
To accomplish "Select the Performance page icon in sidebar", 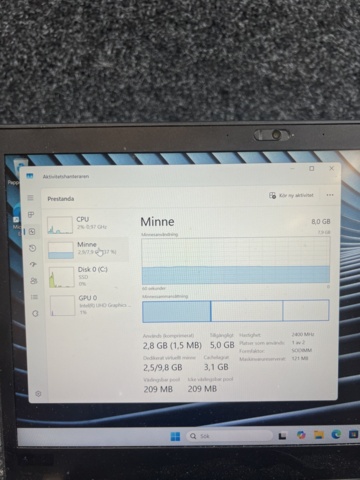I will (x=32, y=232).
